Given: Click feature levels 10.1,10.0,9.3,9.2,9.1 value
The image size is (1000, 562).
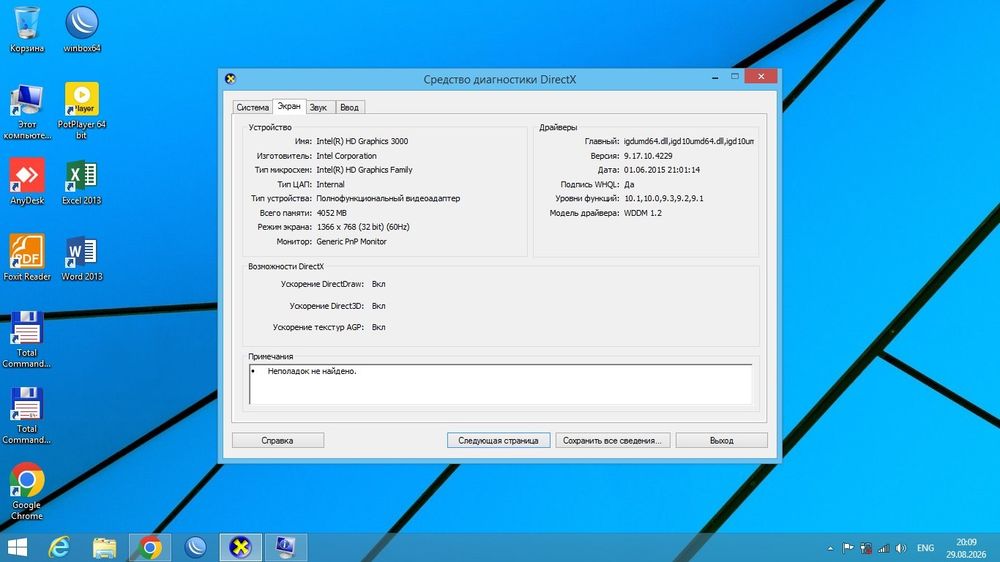Looking at the screenshot, I should (663, 198).
